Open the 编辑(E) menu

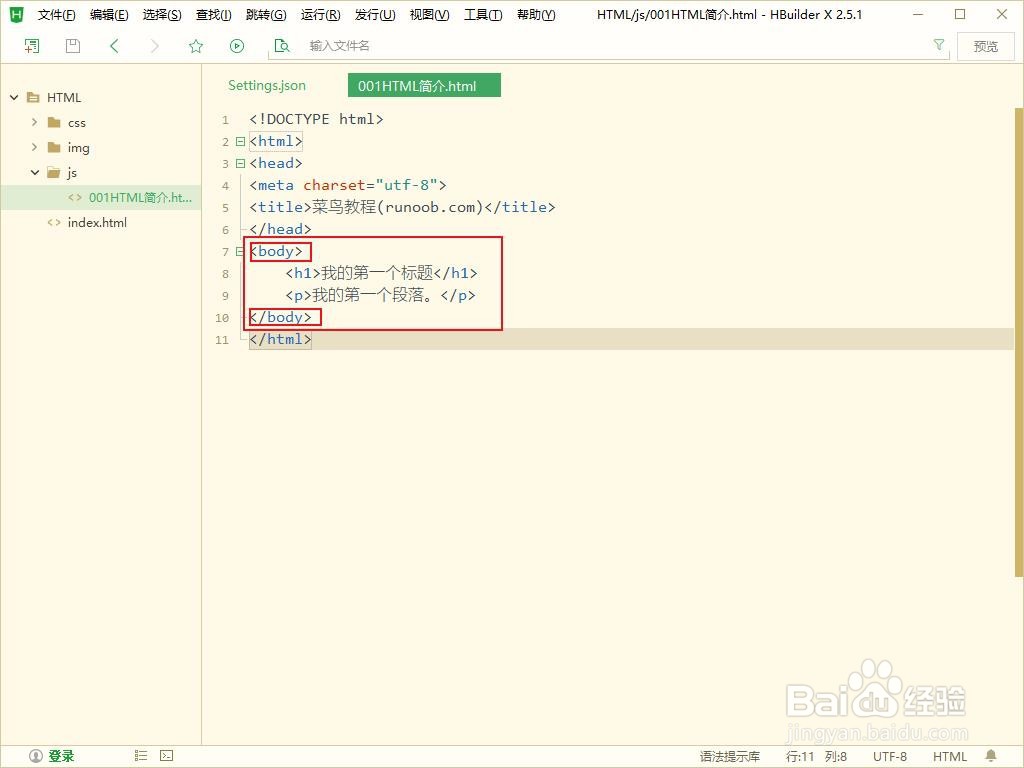tap(109, 14)
